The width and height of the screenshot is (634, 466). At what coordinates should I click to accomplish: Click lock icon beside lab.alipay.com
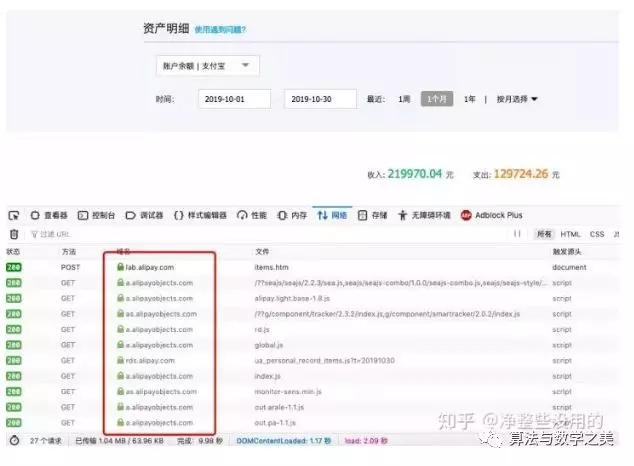(x=120, y=267)
